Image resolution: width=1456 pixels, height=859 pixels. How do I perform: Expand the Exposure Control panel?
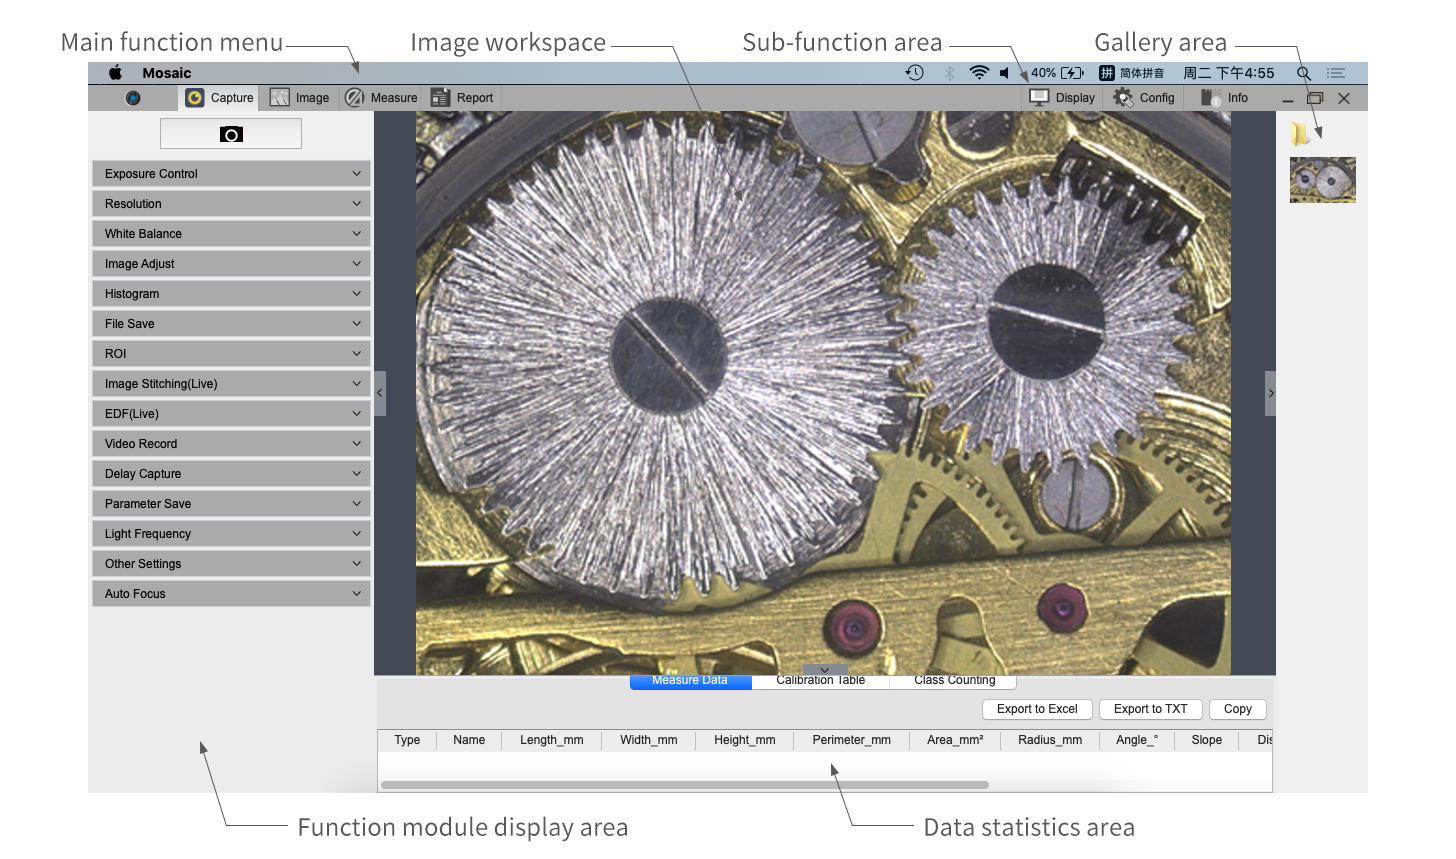click(x=231, y=174)
